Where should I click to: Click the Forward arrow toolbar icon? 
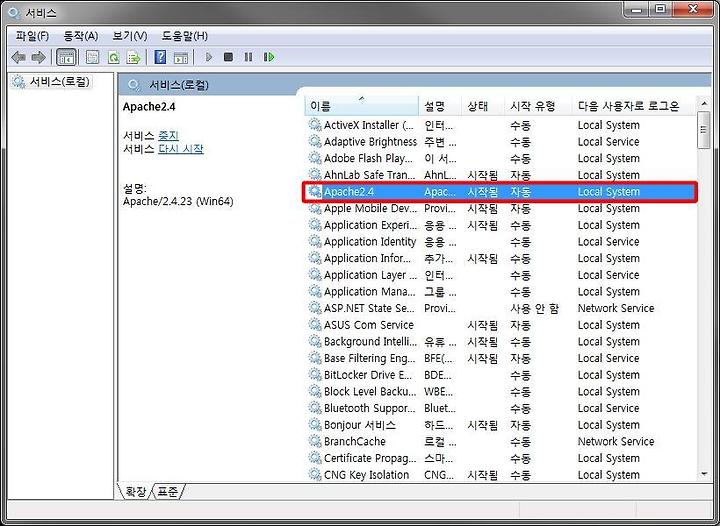[38, 57]
